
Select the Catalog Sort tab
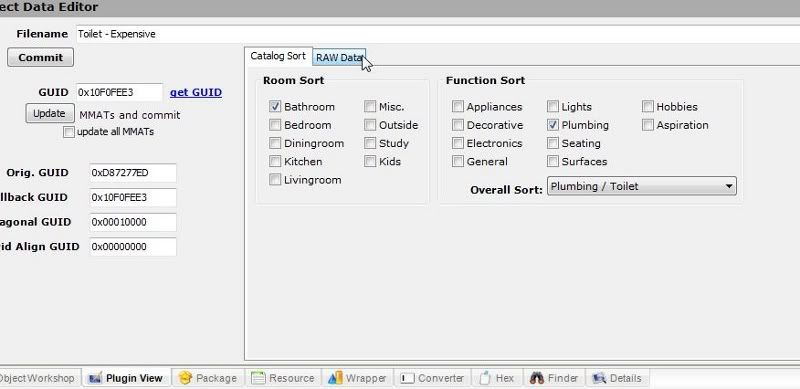click(x=278, y=56)
